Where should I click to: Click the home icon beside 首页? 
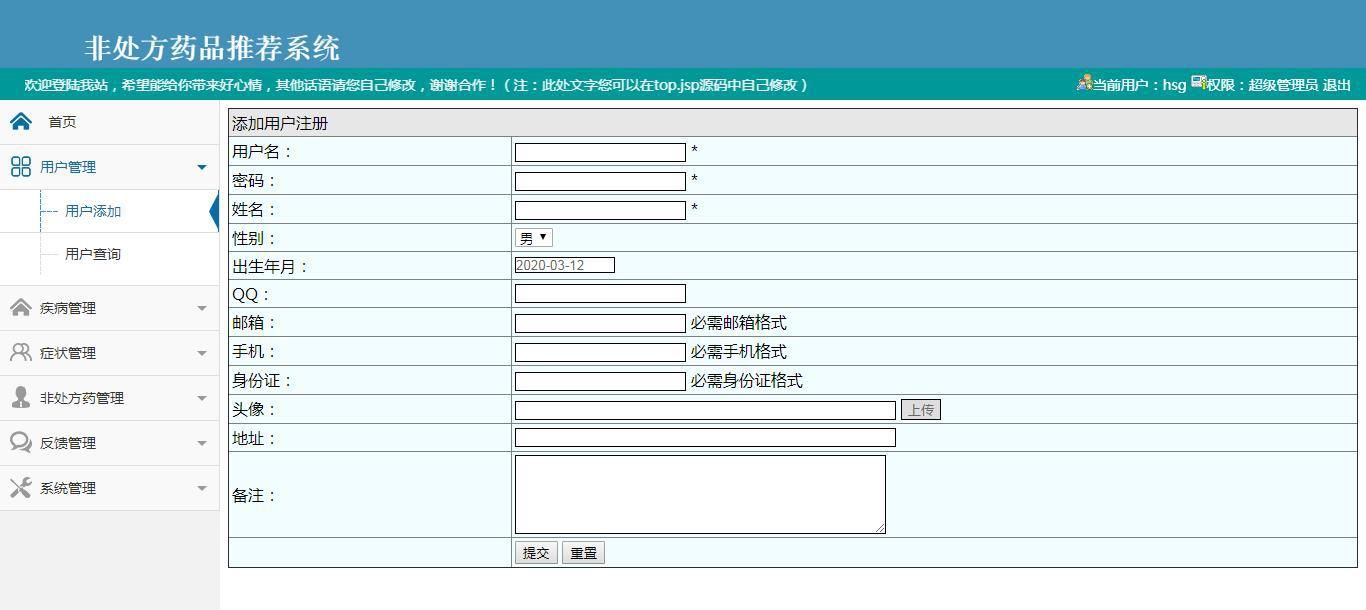[x=21, y=122]
